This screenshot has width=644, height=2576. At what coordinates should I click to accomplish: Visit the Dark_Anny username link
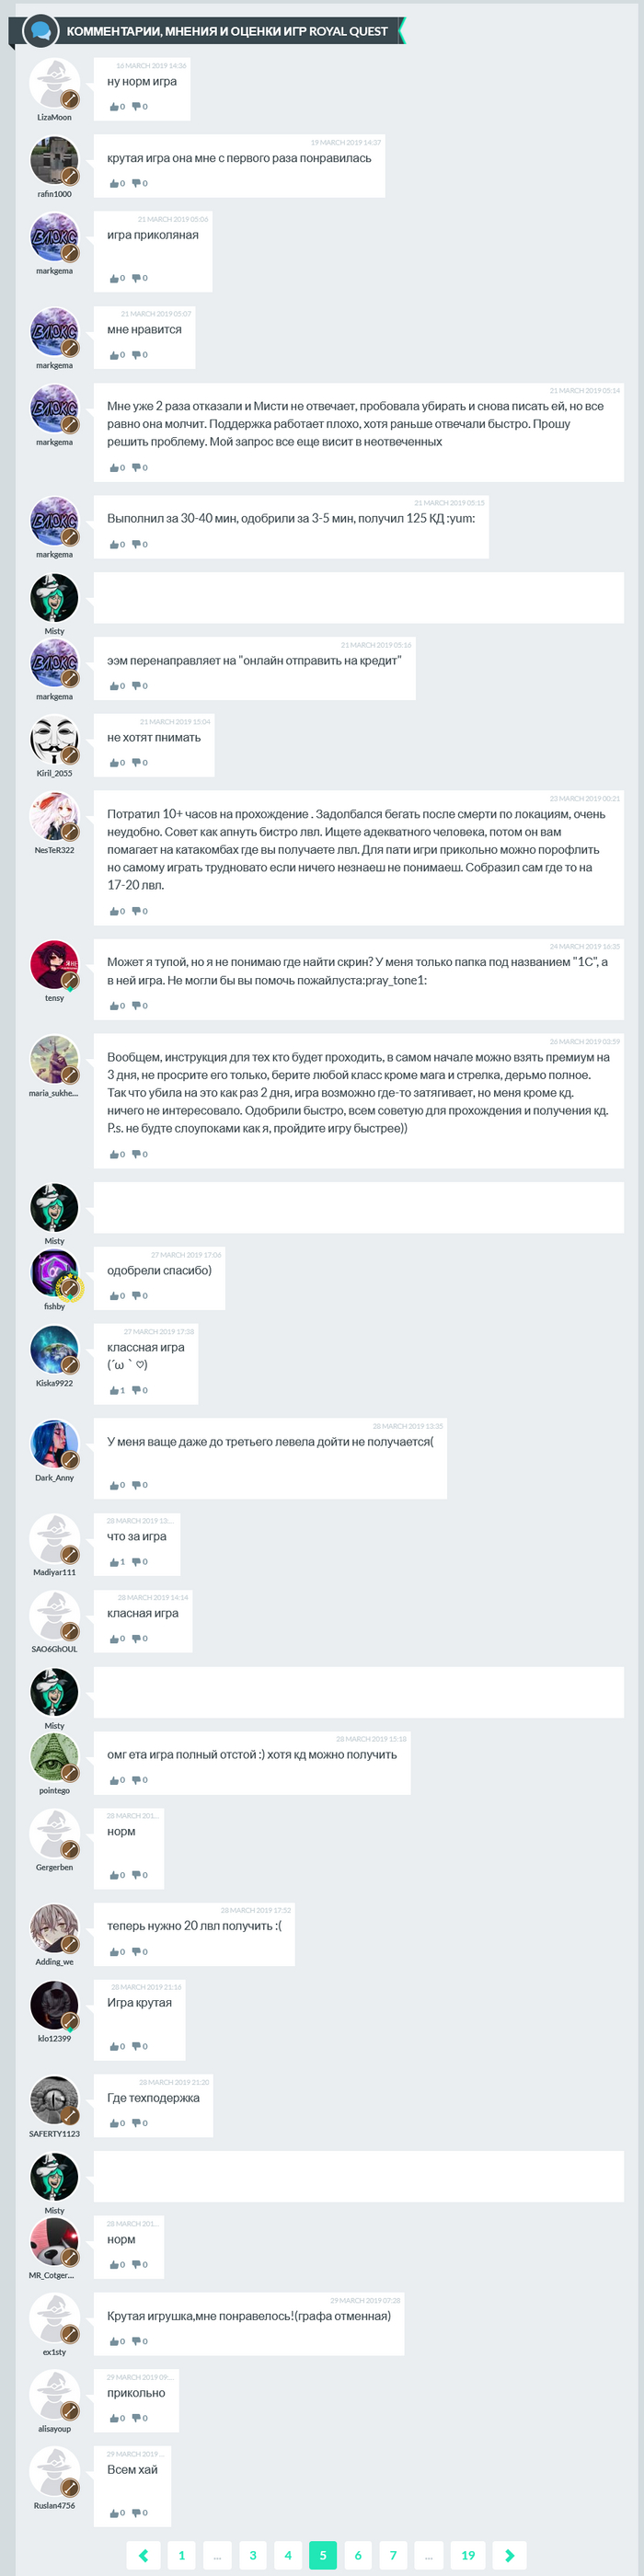tap(54, 1477)
